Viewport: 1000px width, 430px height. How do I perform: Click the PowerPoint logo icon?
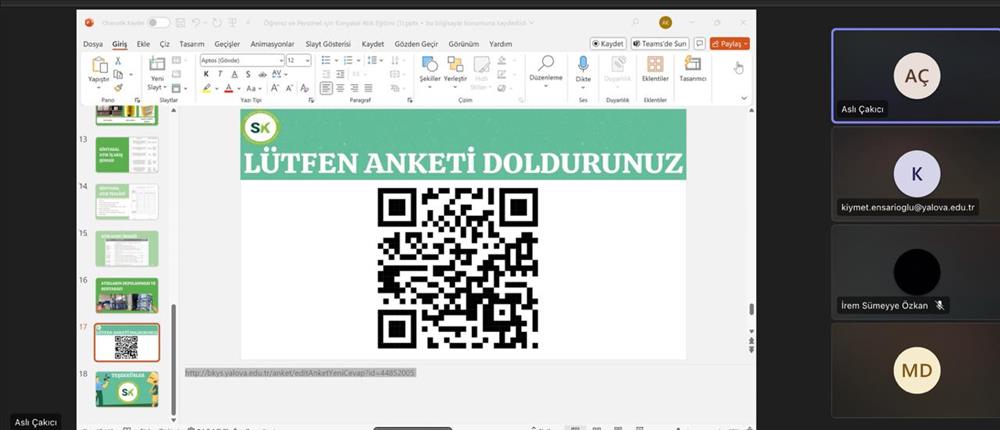89,22
